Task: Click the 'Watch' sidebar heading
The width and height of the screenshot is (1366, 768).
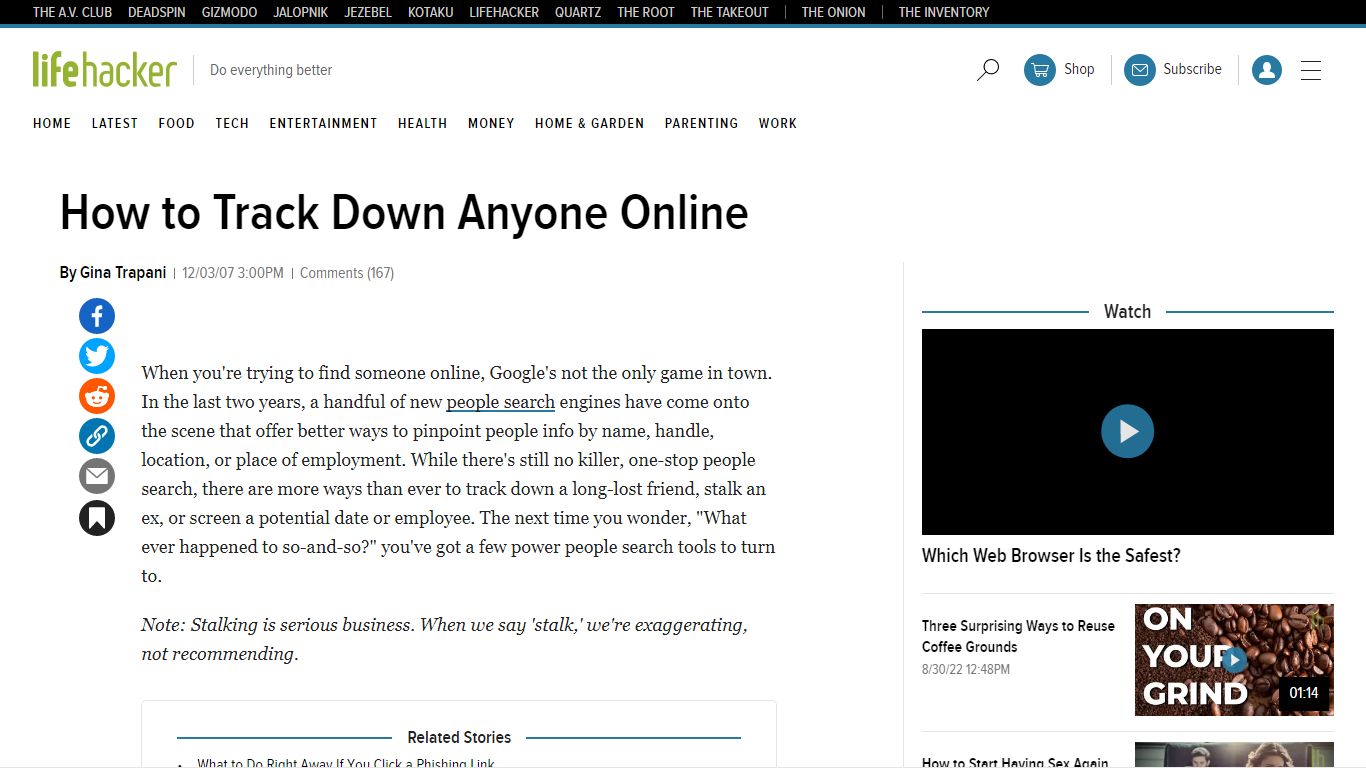Action: [x=1127, y=311]
